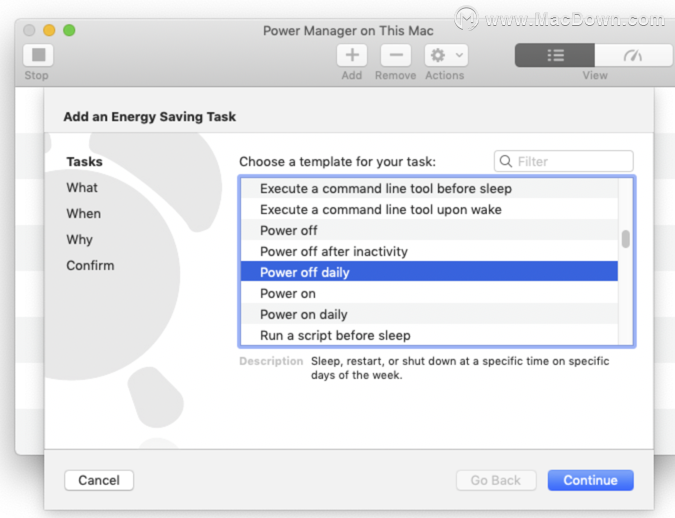This screenshot has height=518, width=675.
Task: Select the Tasks step in sidebar
Action: click(84, 161)
